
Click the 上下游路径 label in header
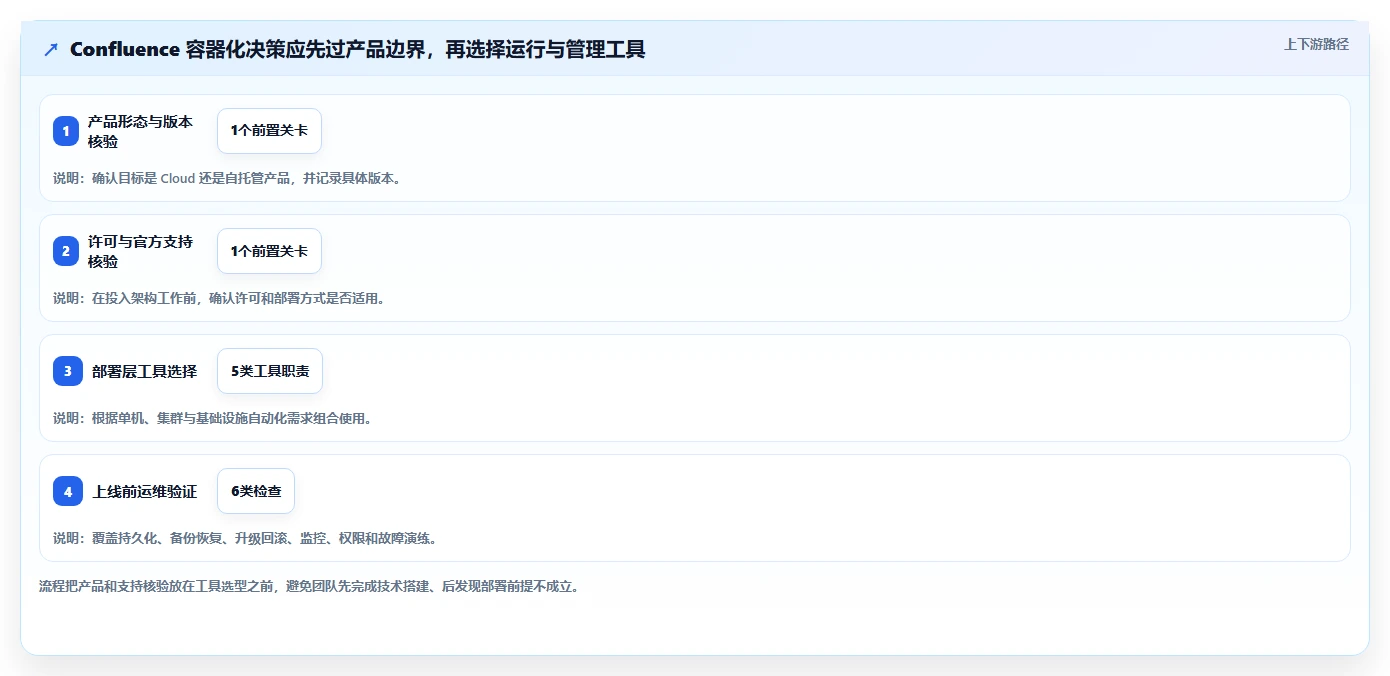pyautogui.click(x=1316, y=44)
